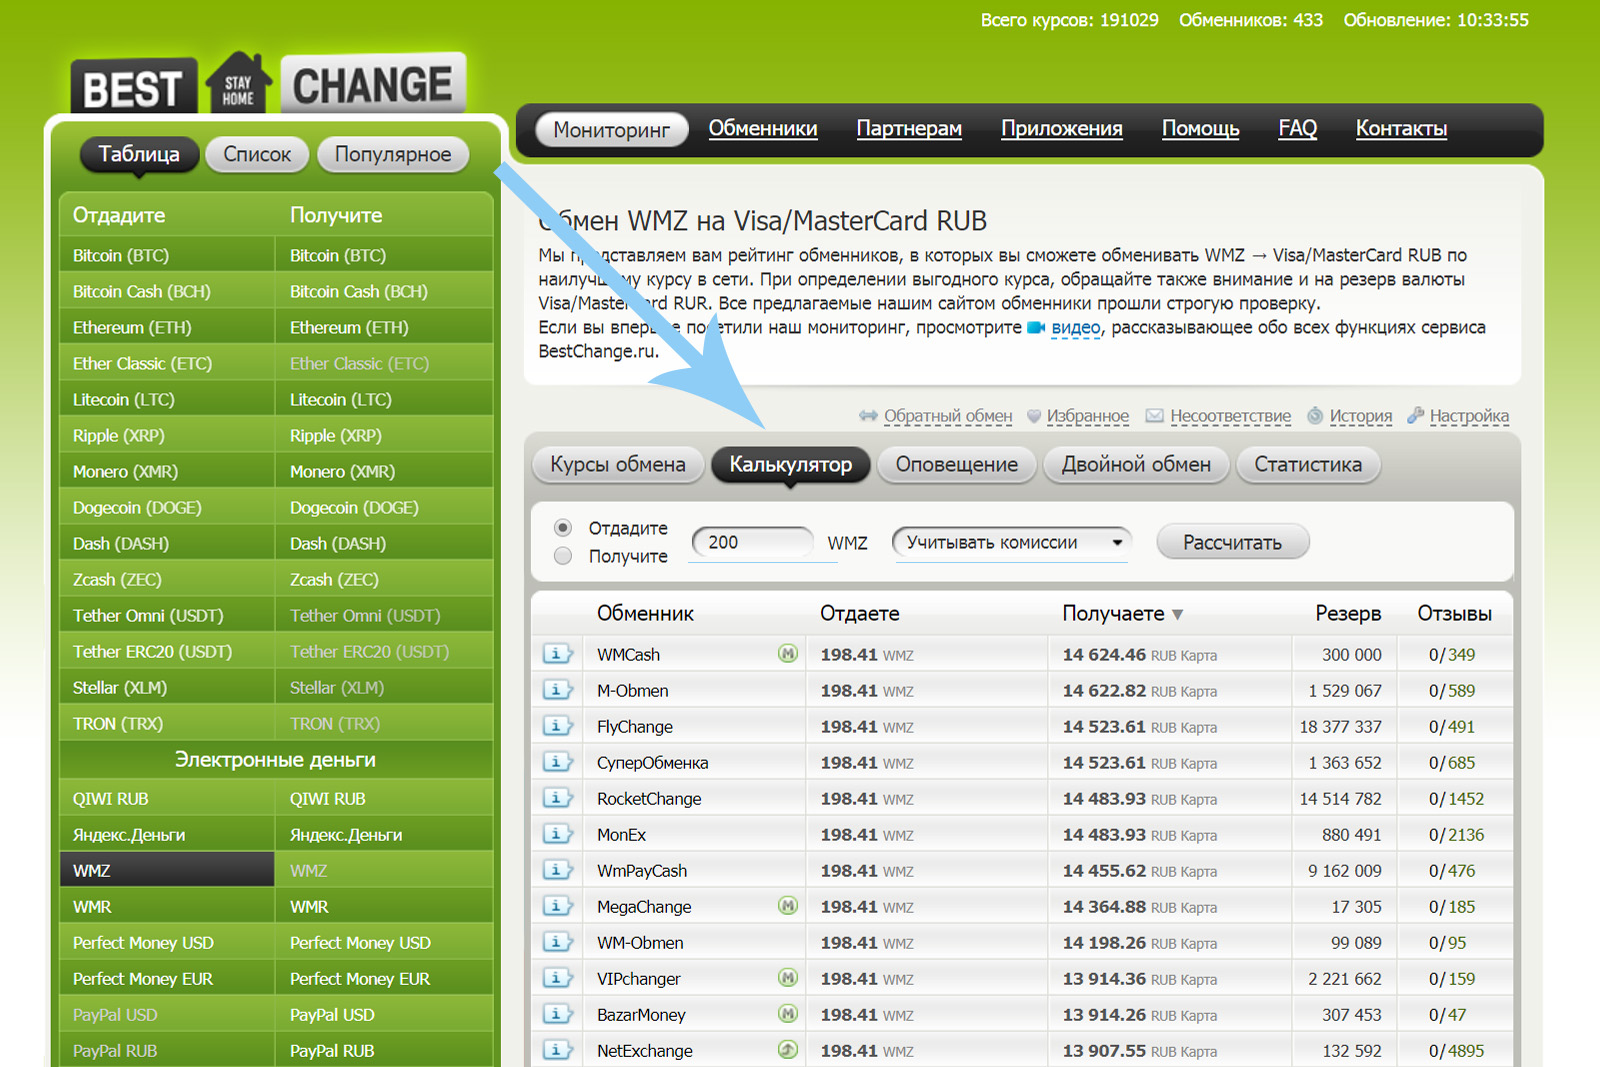Open the Обратный обмен link
Viewport: 1600px width, 1067px height.
pos(948,415)
